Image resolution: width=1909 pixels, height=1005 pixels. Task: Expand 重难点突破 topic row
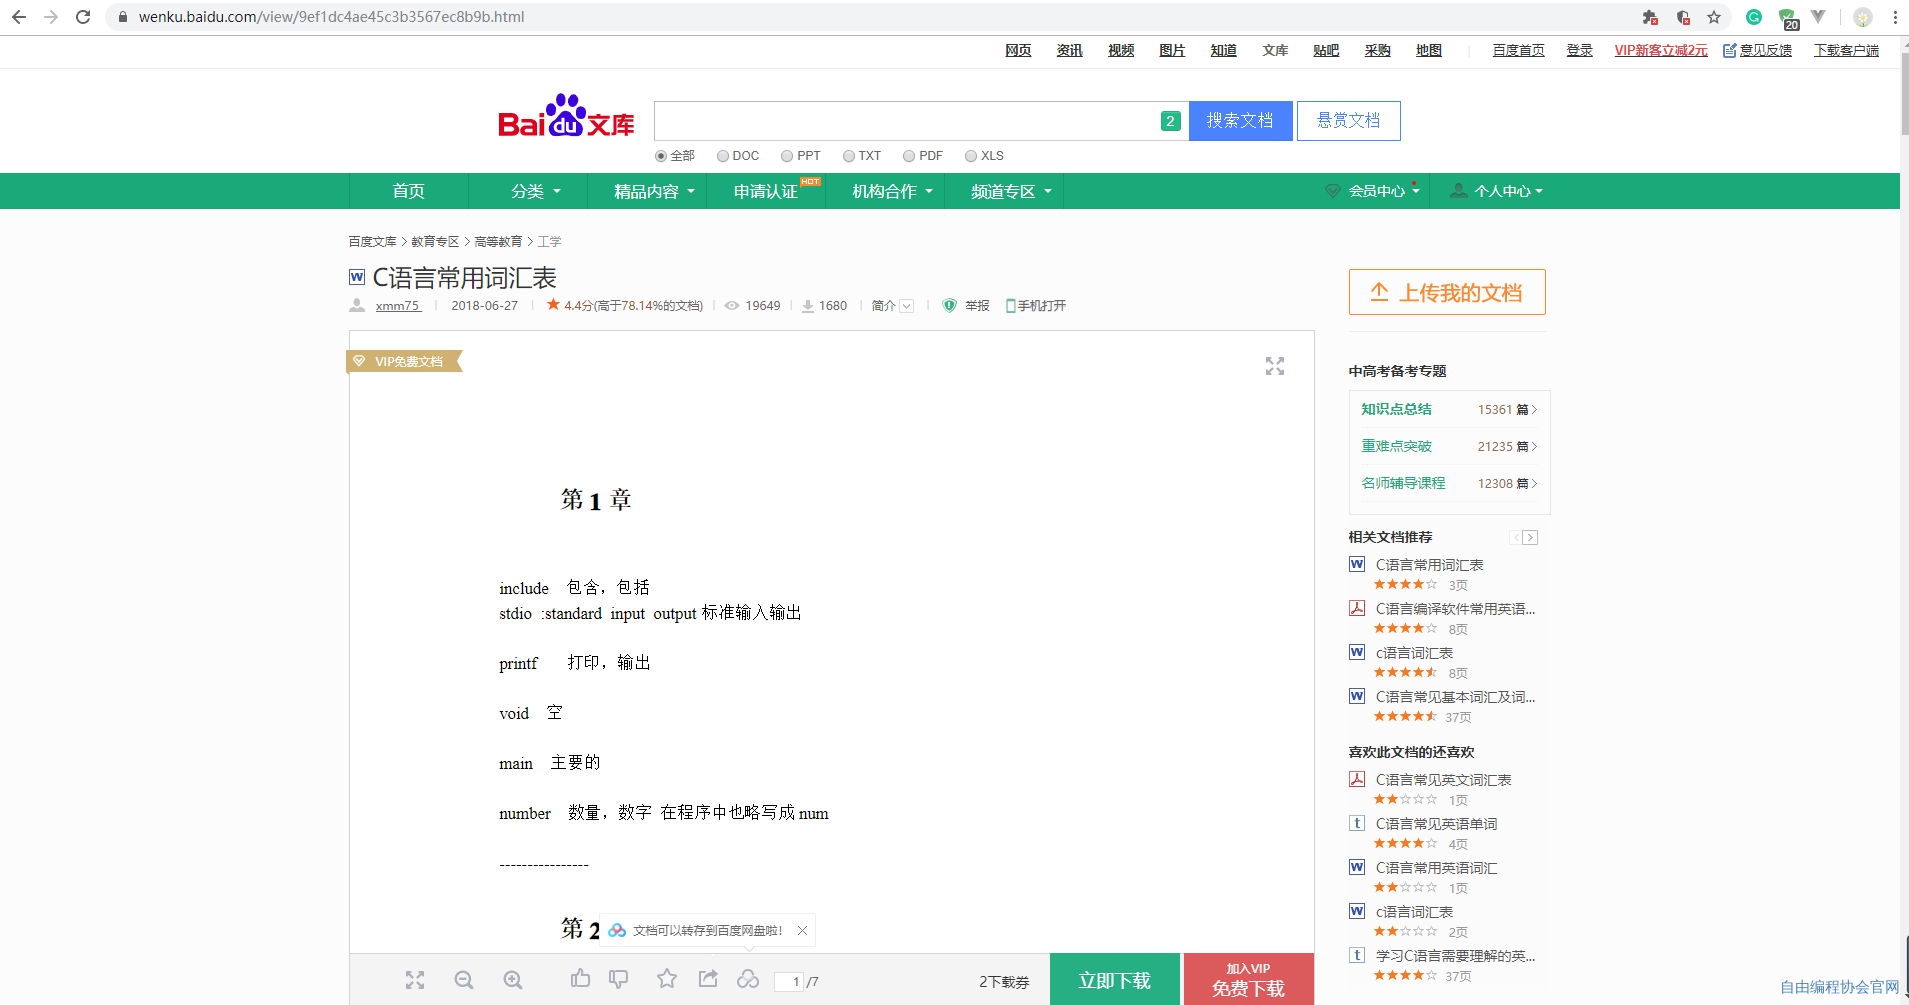click(1449, 446)
